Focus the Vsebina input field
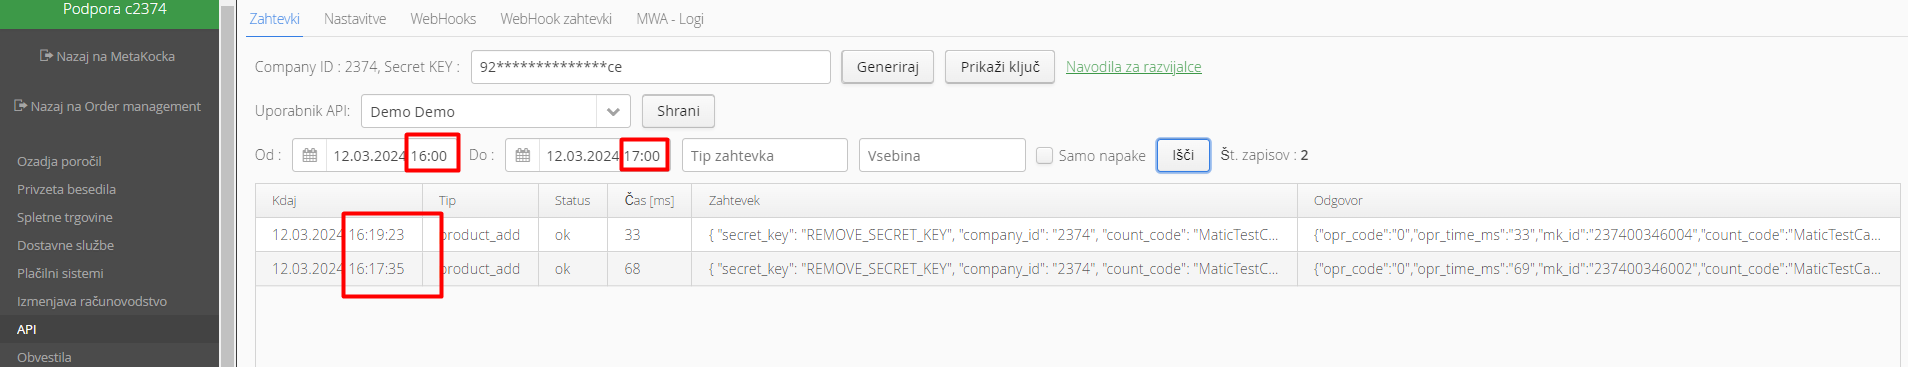This screenshot has height=367, width=1908. (x=942, y=156)
